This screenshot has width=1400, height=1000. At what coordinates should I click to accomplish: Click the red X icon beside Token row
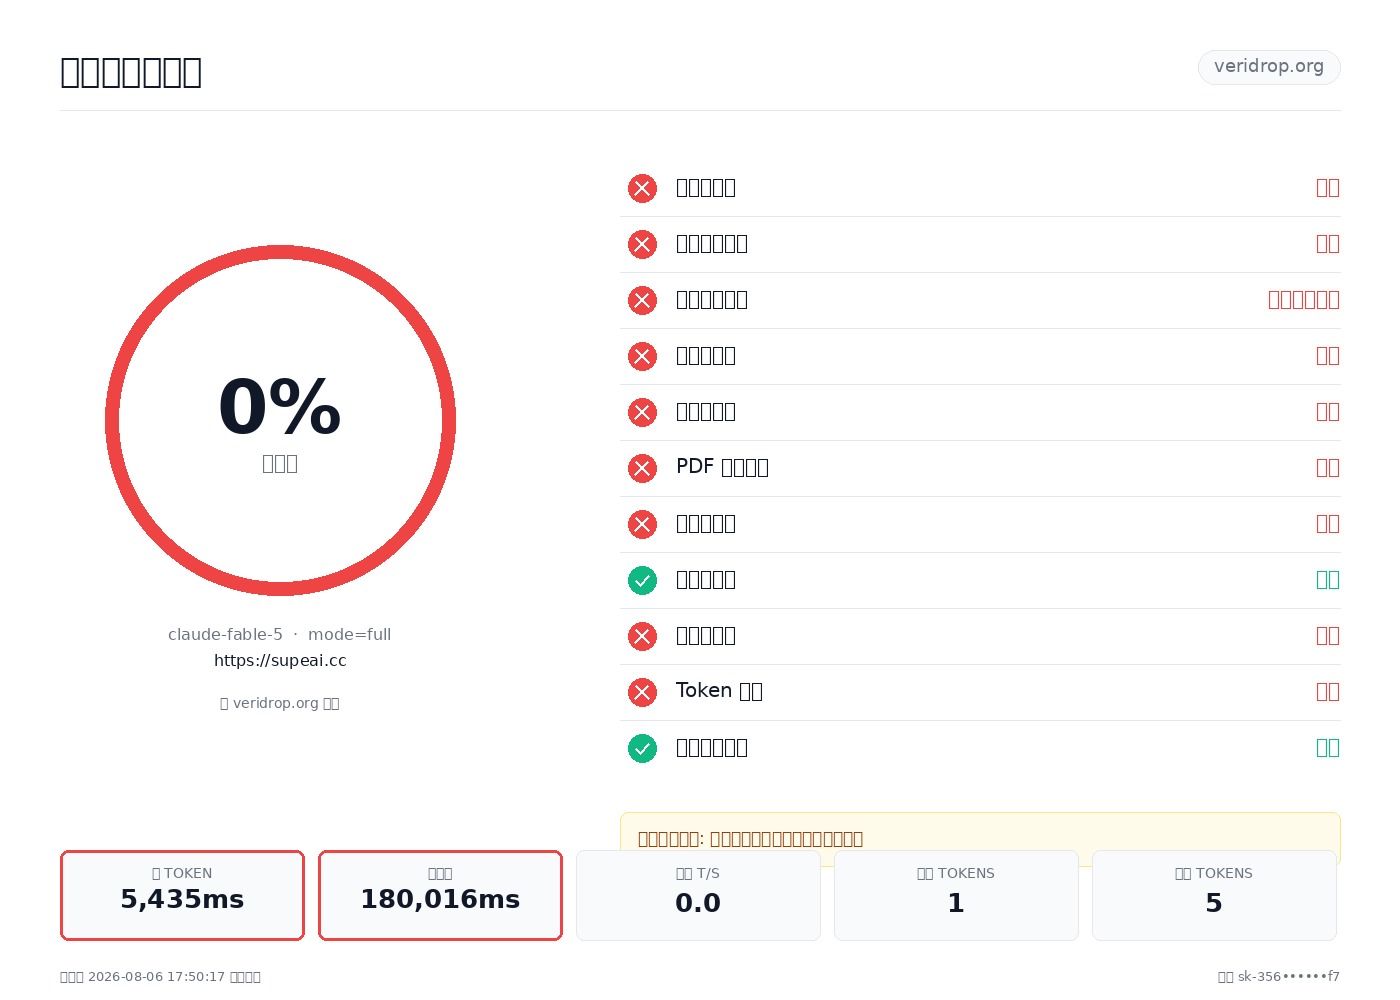click(642, 692)
